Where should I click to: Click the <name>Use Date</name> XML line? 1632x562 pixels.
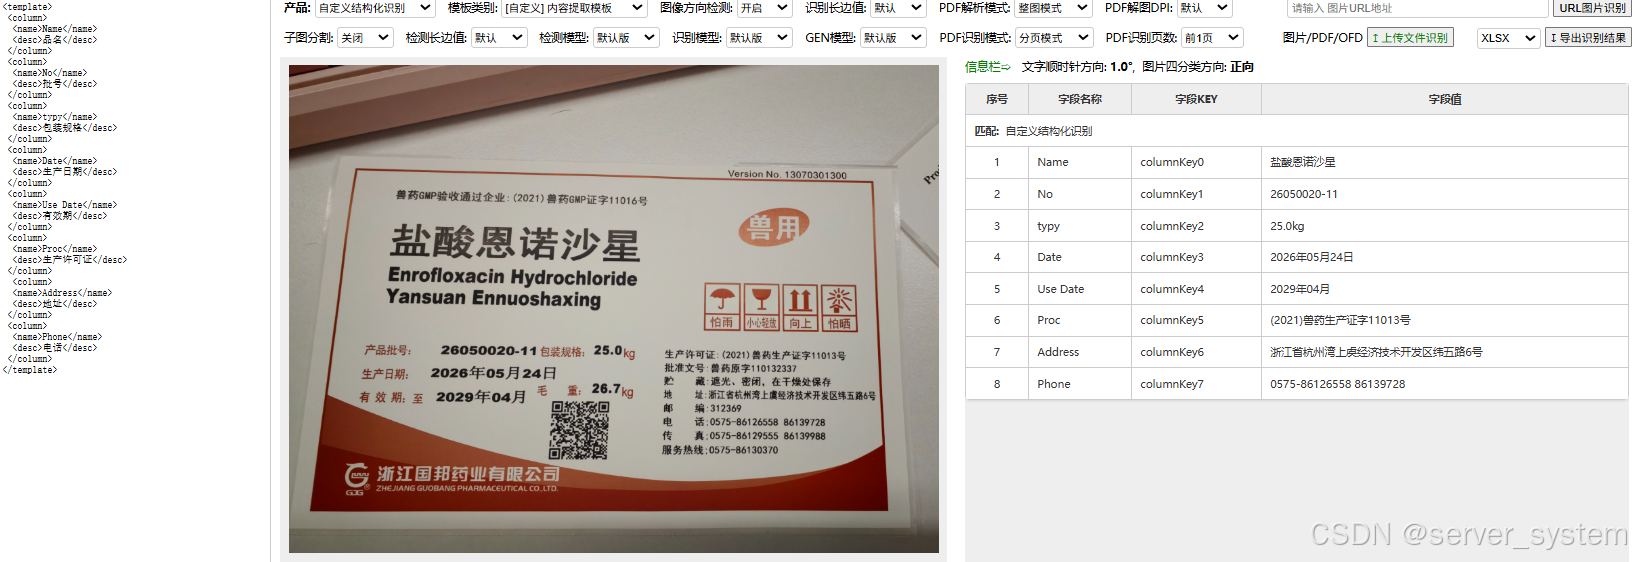coord(65,205)
